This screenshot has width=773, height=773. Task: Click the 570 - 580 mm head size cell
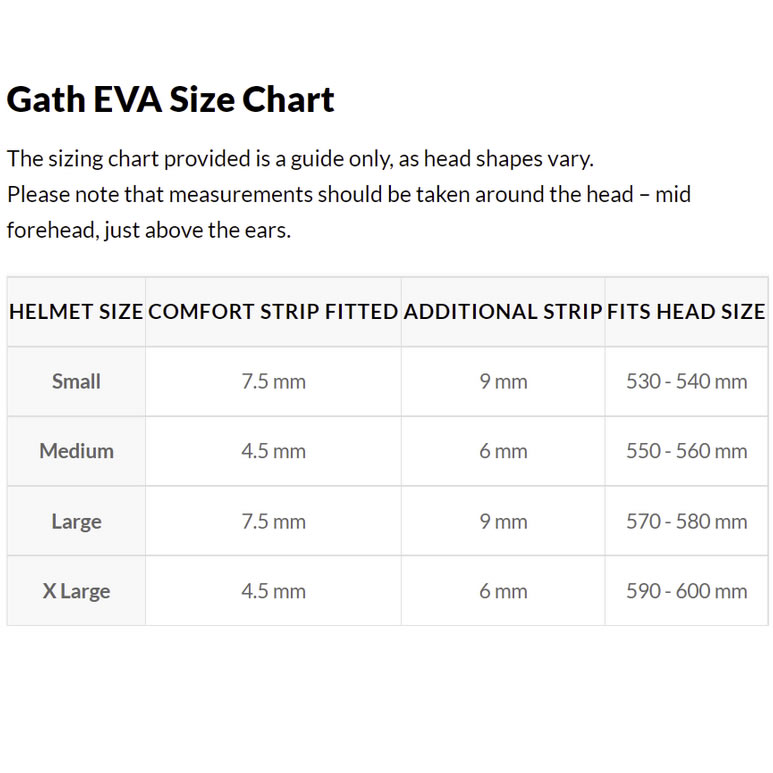(686, 521)
